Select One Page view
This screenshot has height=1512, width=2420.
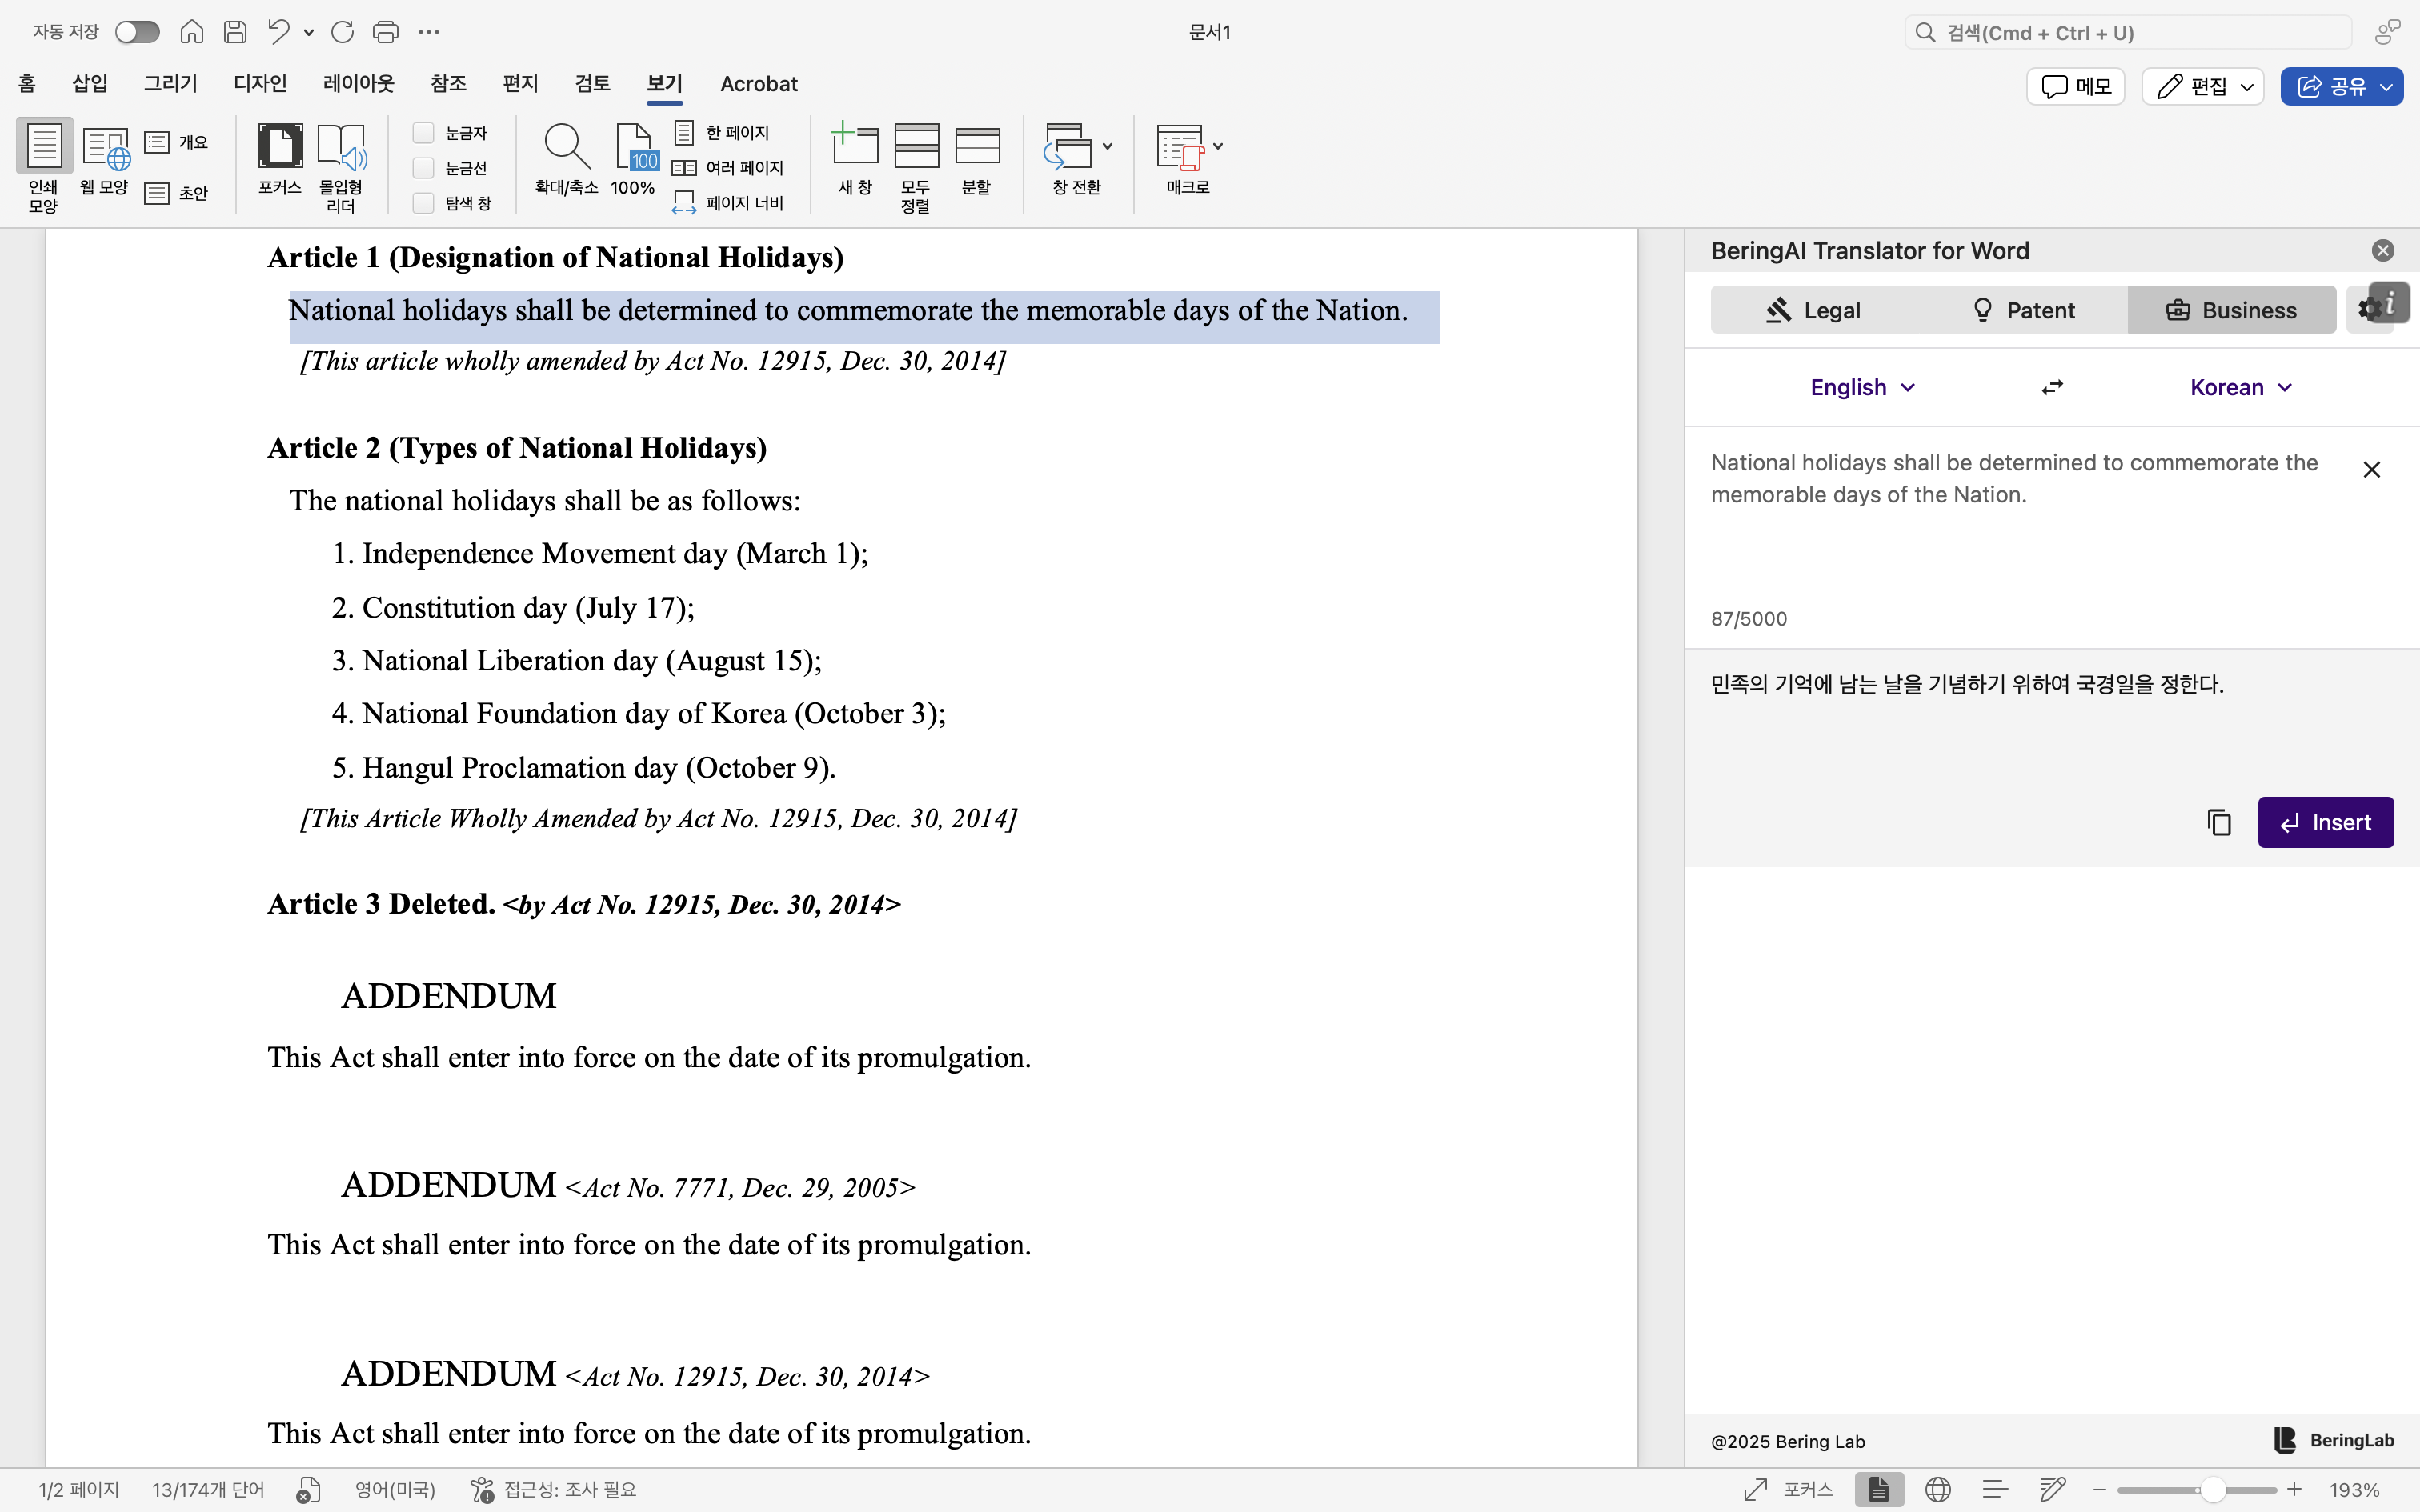coord(722,132)
